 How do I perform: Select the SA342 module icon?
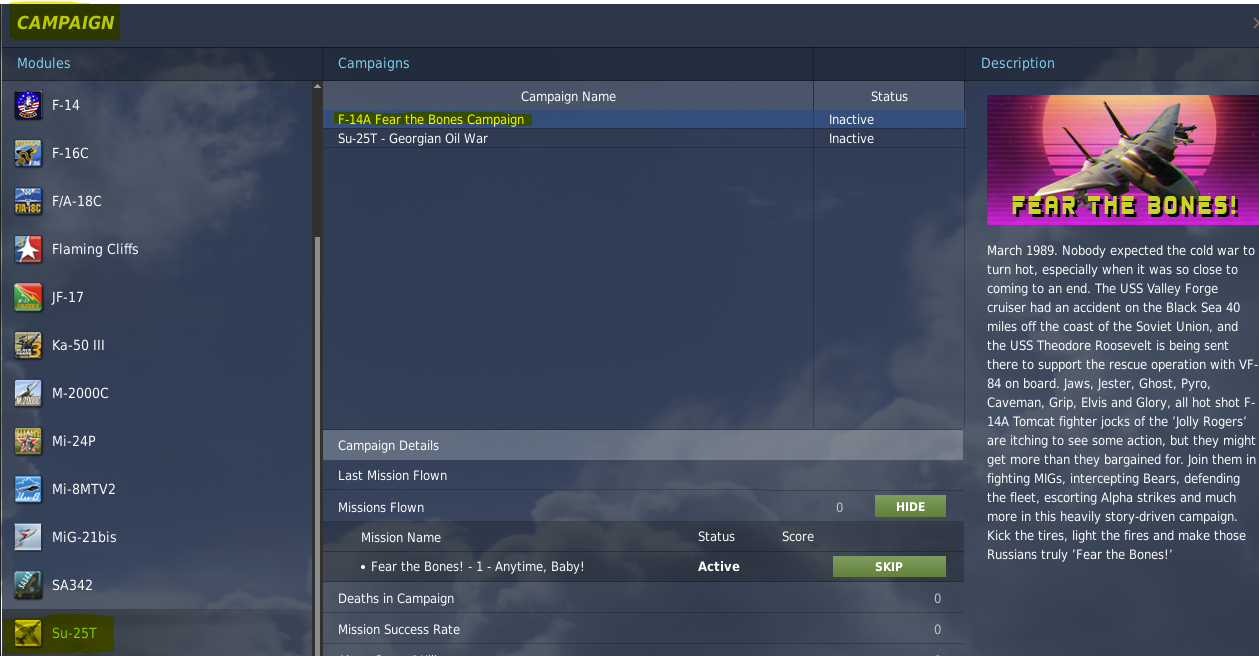(28, 585)
